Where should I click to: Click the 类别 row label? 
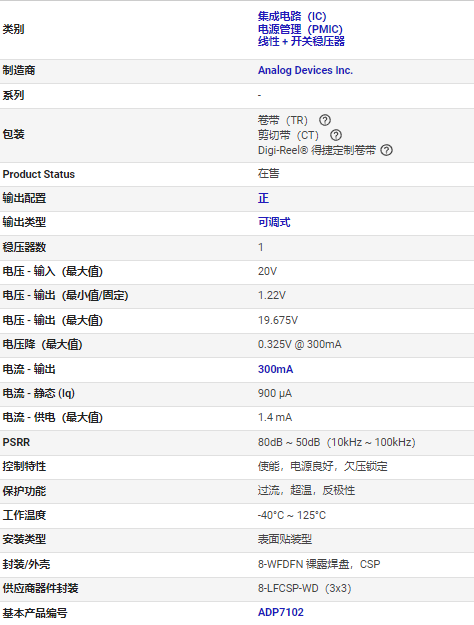pos(13,29)
